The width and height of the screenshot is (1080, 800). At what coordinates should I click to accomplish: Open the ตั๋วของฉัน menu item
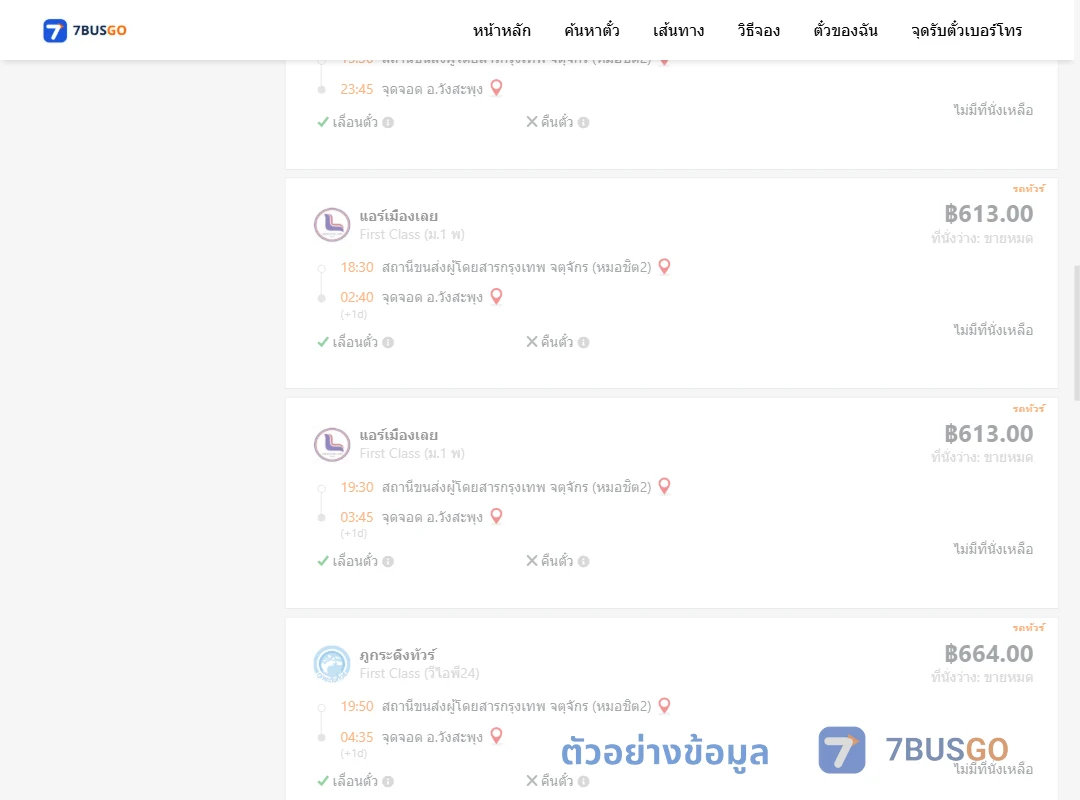pyautogui.click(x=845, y=30)
